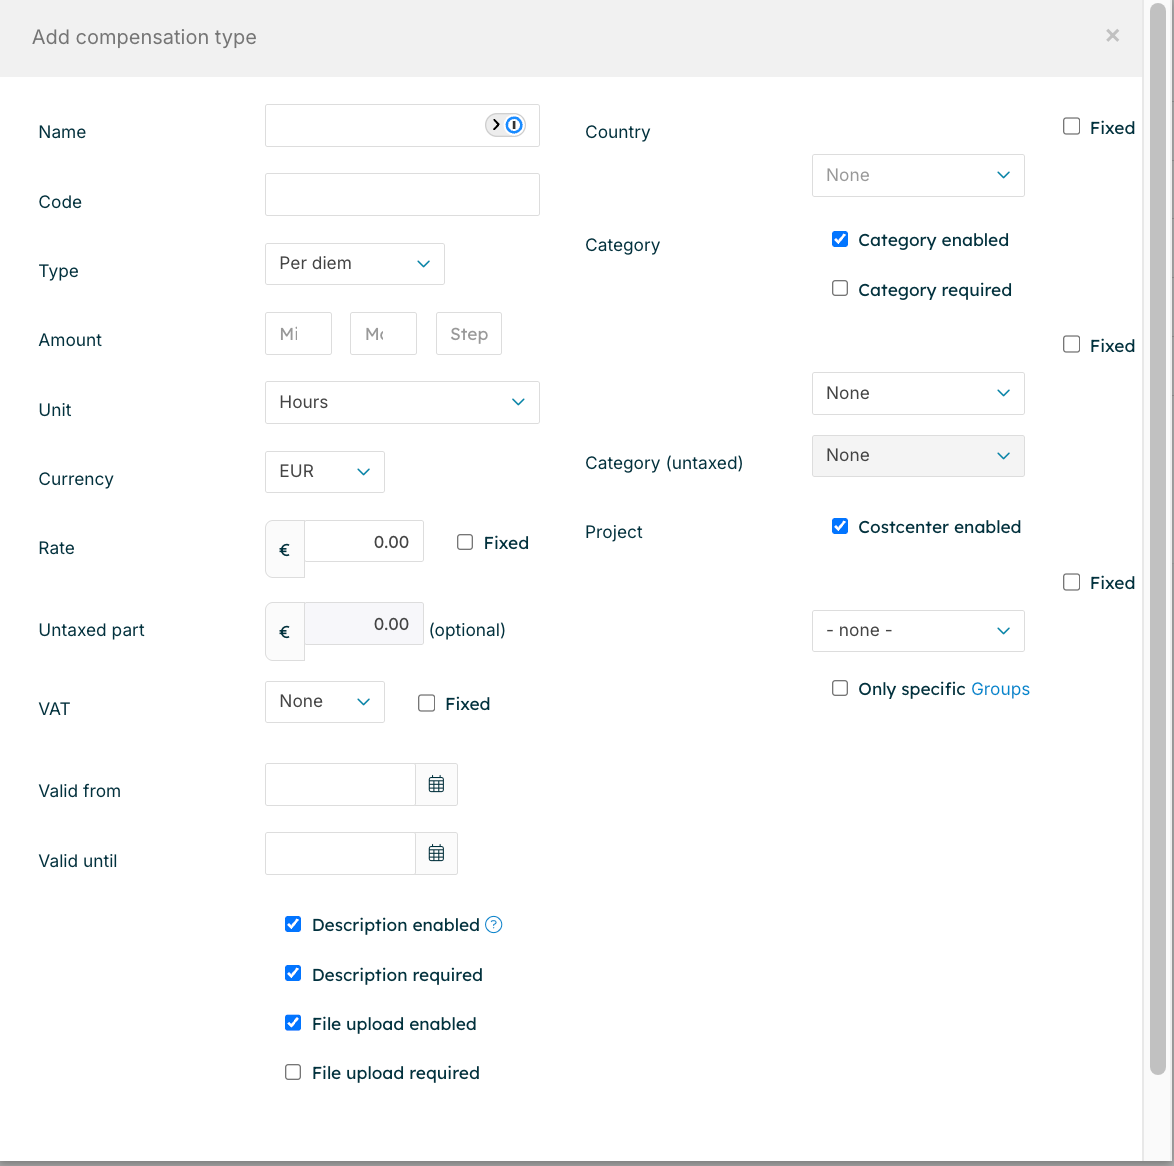
Task: Click the euro symbol beside Untaxed part
Action: tap(285, 631)
